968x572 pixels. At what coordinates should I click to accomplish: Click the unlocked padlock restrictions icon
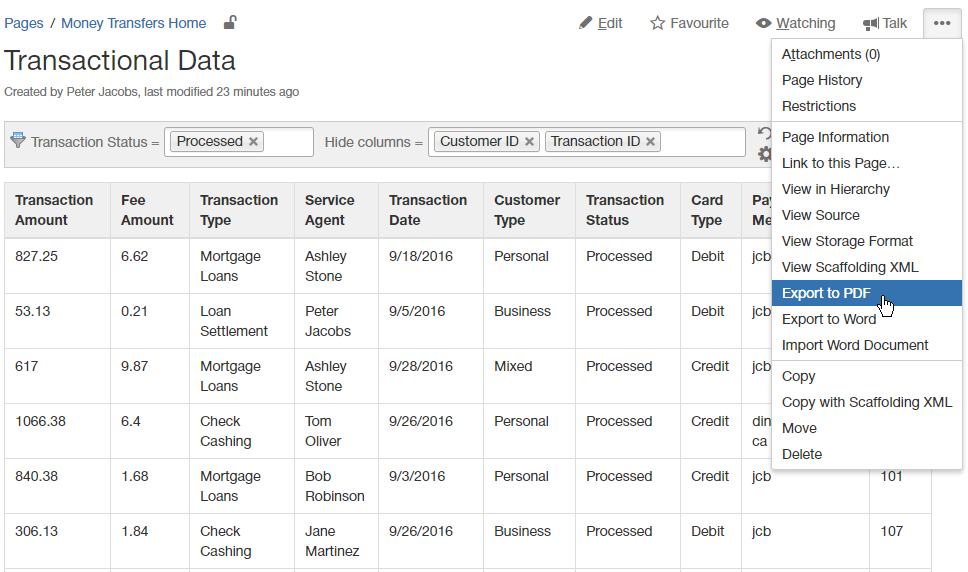pyautogui.click(x=230, y=23)
